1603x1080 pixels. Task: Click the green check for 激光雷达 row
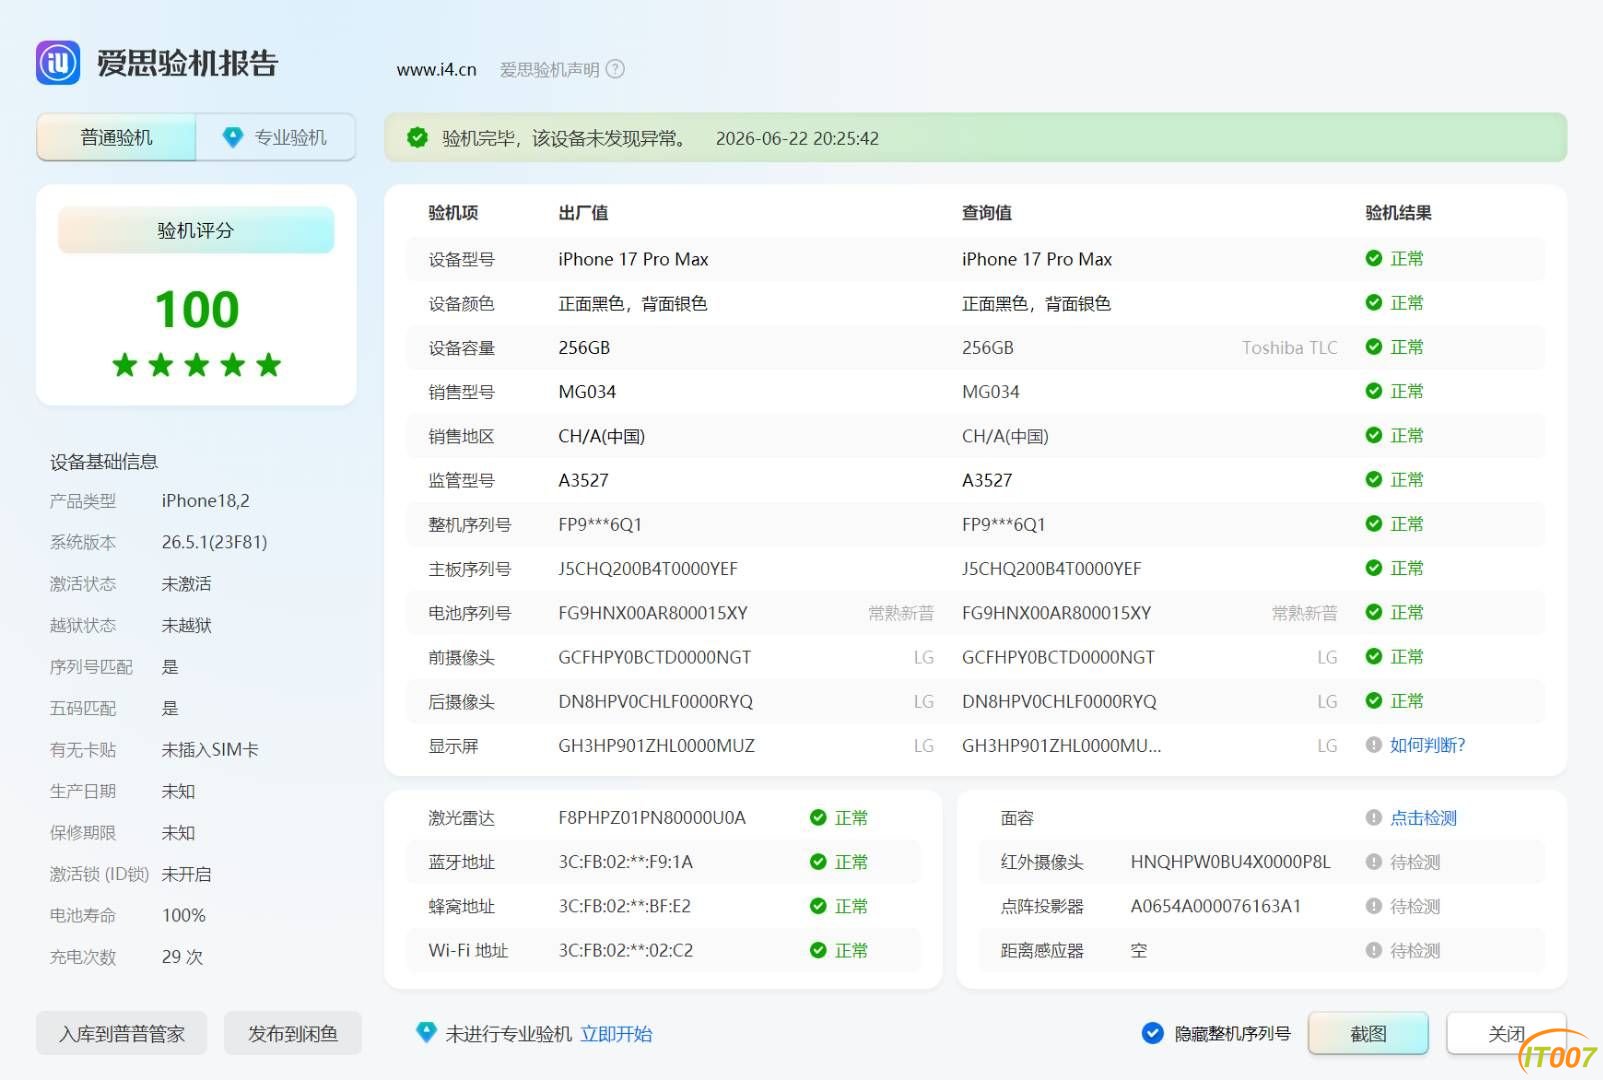(818, 818)
